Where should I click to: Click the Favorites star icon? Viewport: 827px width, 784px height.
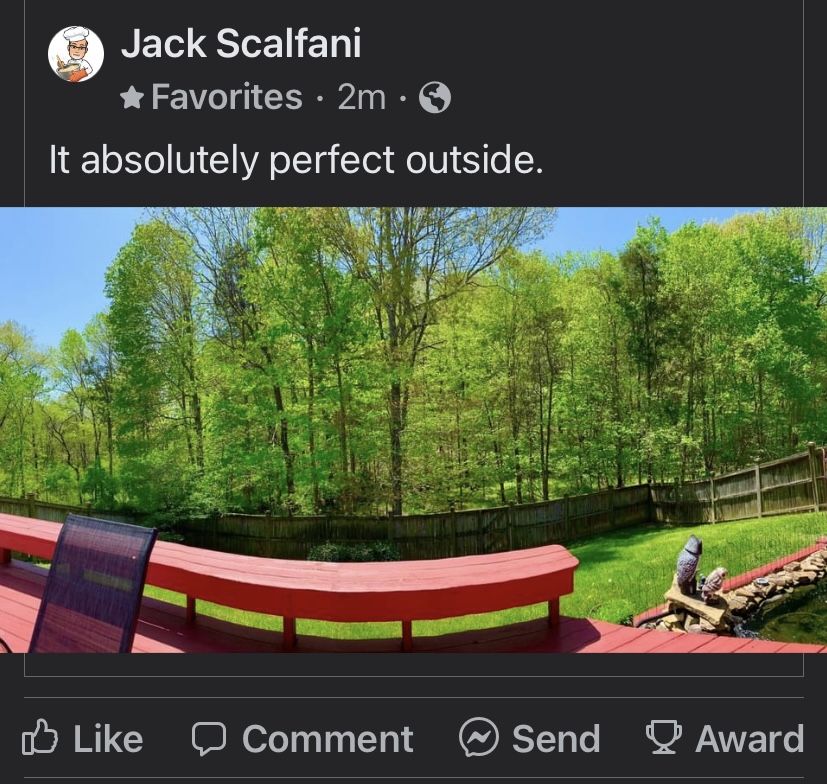tap(132, 98)
